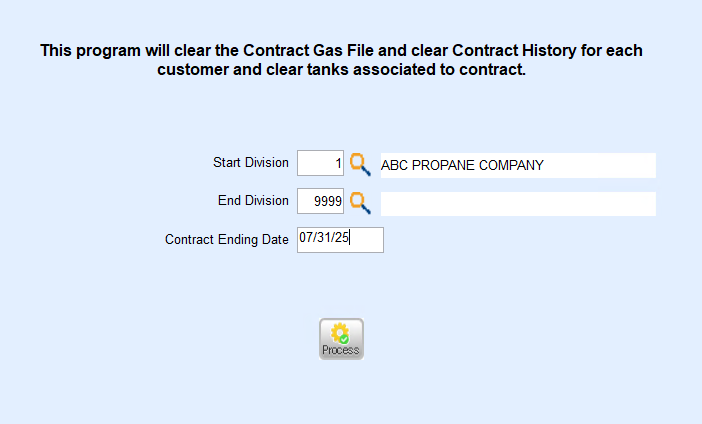The width and height of the screenshot is (702, 424).
Task: Click the Contract Ending Date label
Action: [x=226, y=240]
